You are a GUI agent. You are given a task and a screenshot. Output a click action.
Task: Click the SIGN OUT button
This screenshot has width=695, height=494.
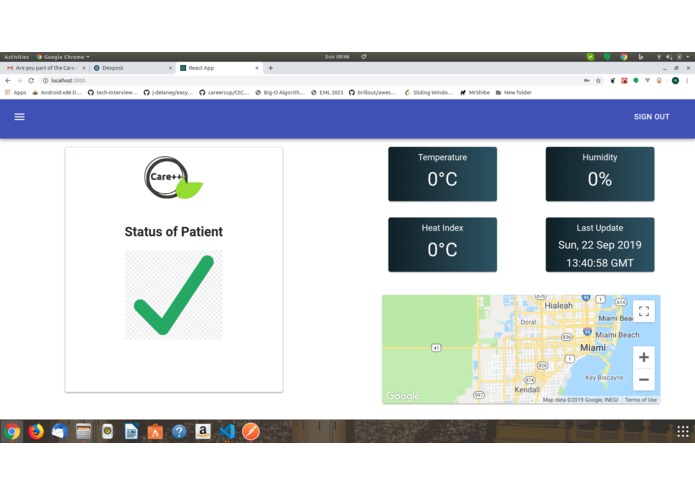pyautogui.click(x=651, y=117)
